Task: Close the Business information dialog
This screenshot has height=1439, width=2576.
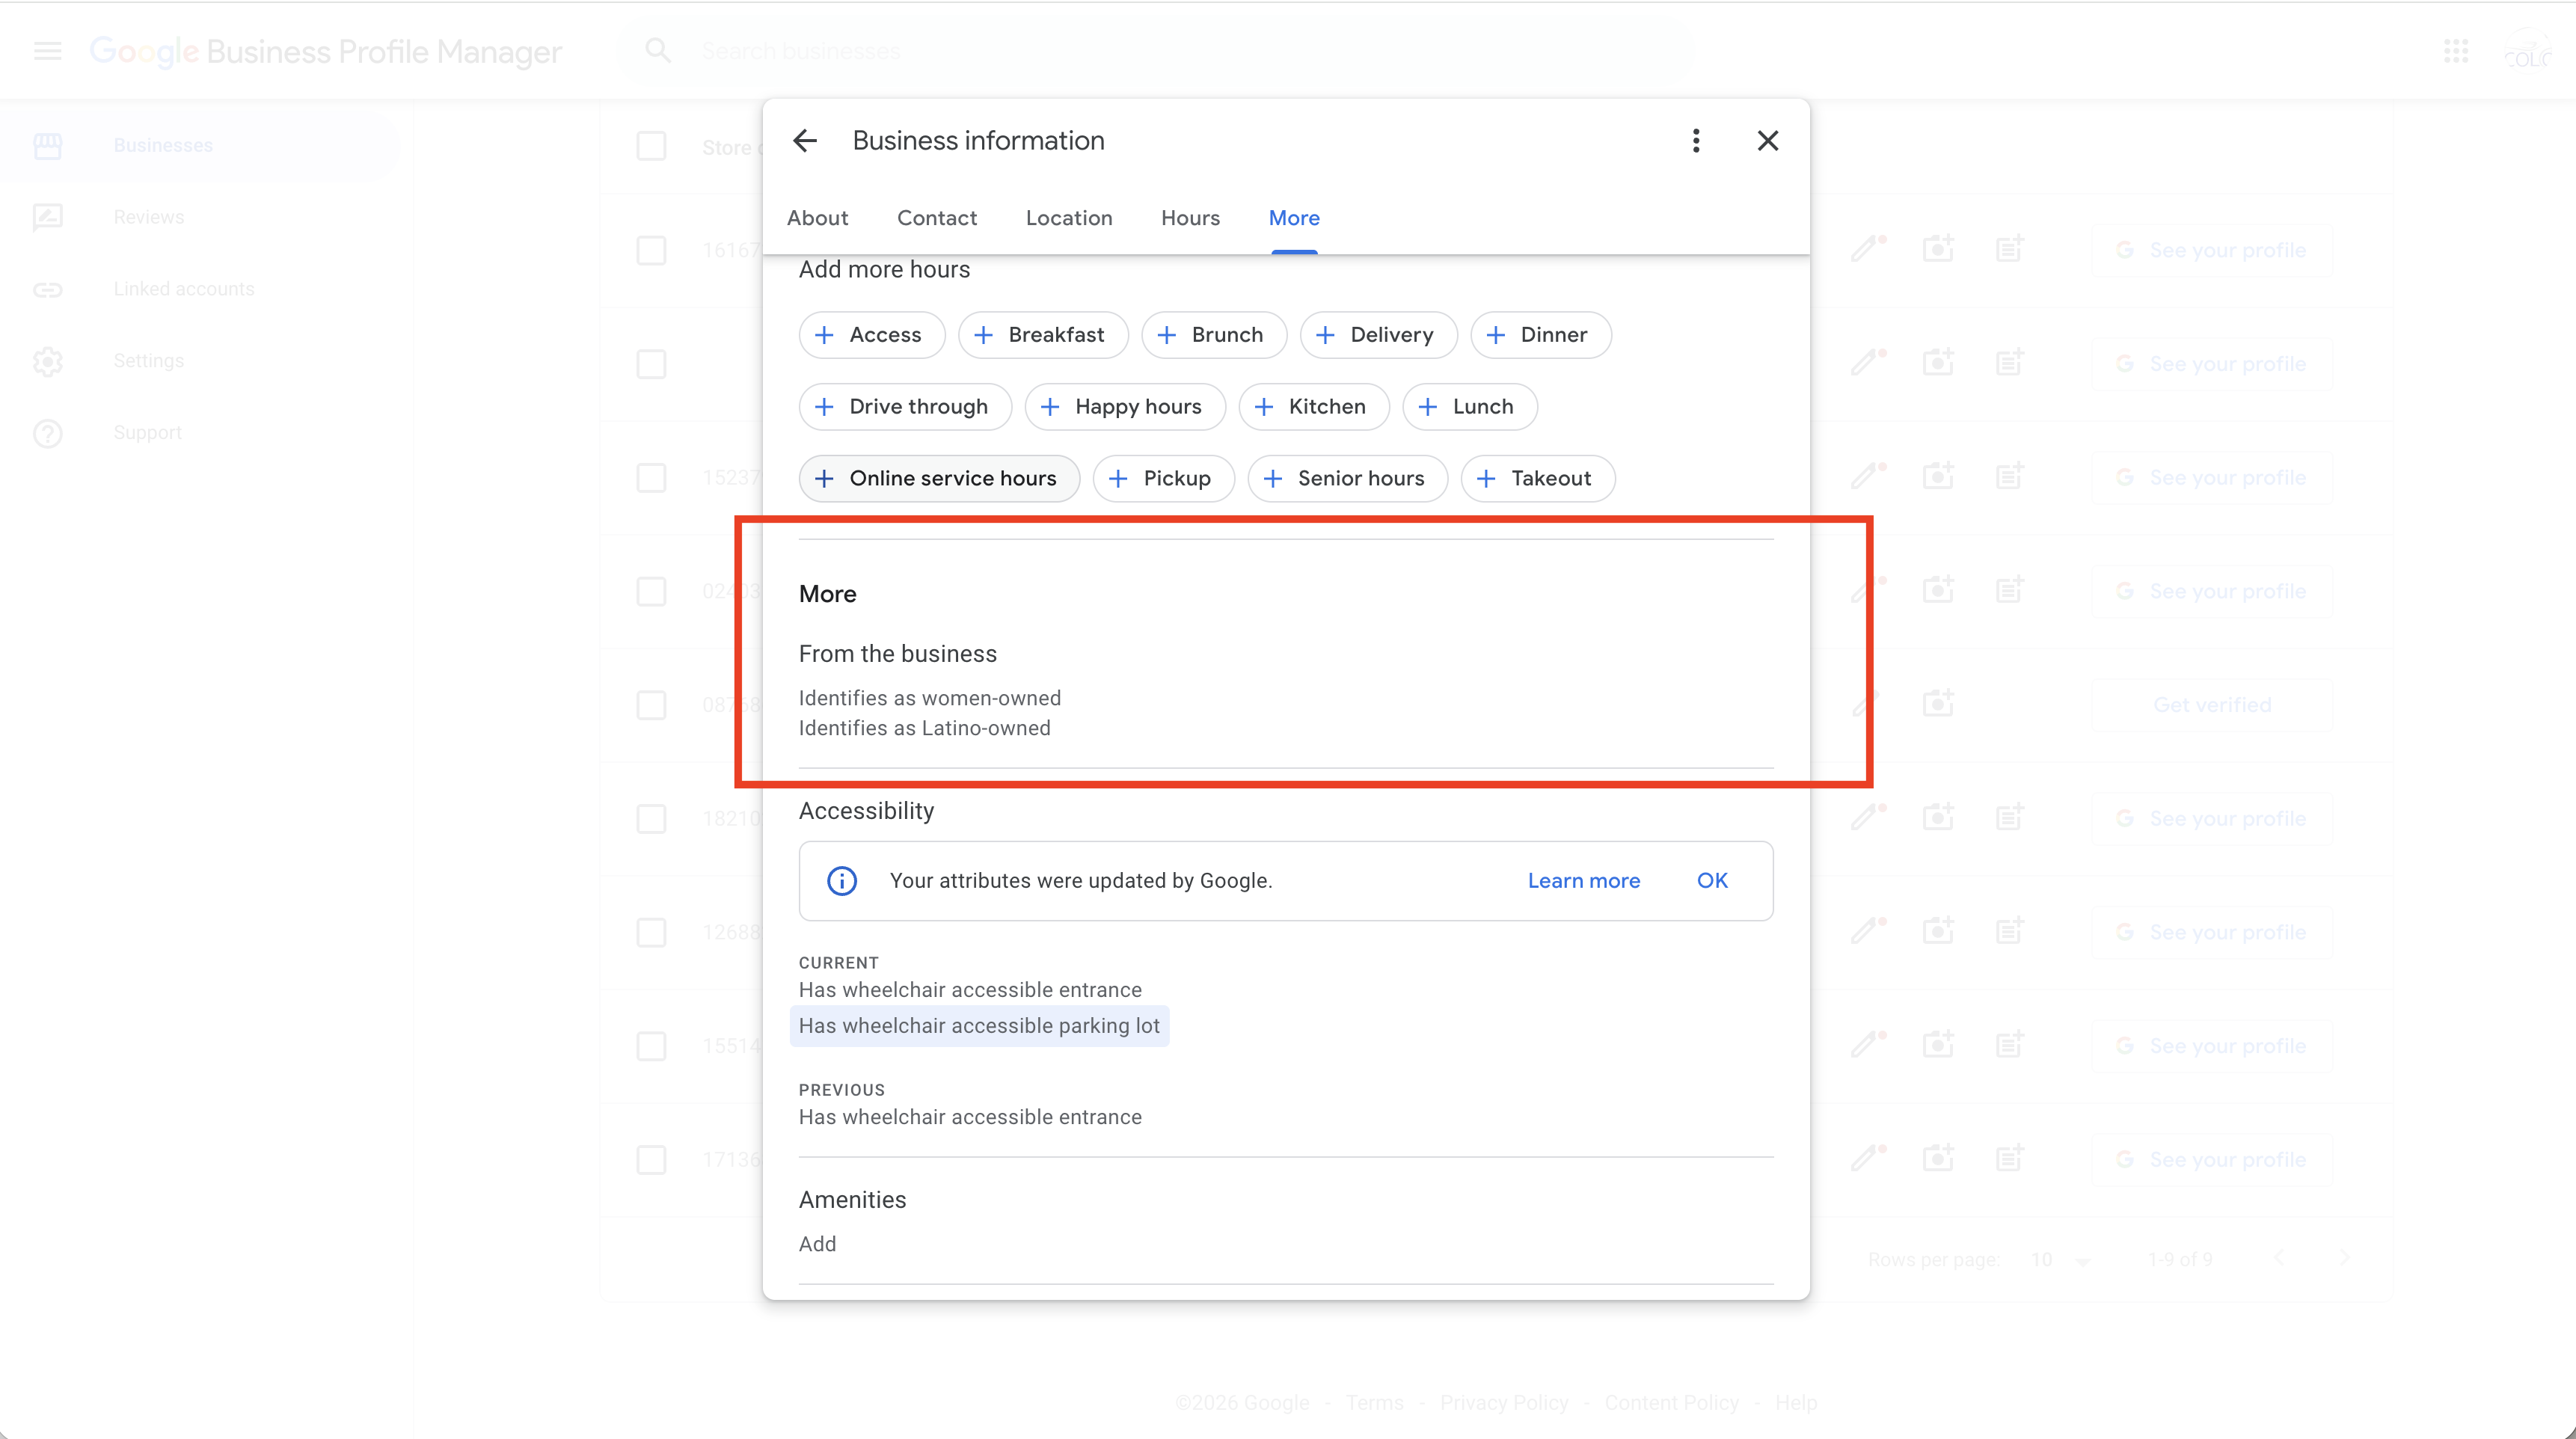Action: [1768, 141]
